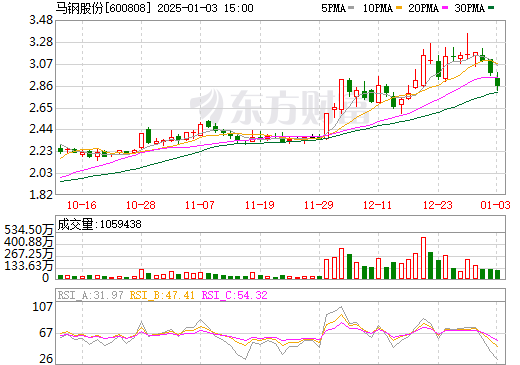Click the 30PMA legend label

click(469, 8)
